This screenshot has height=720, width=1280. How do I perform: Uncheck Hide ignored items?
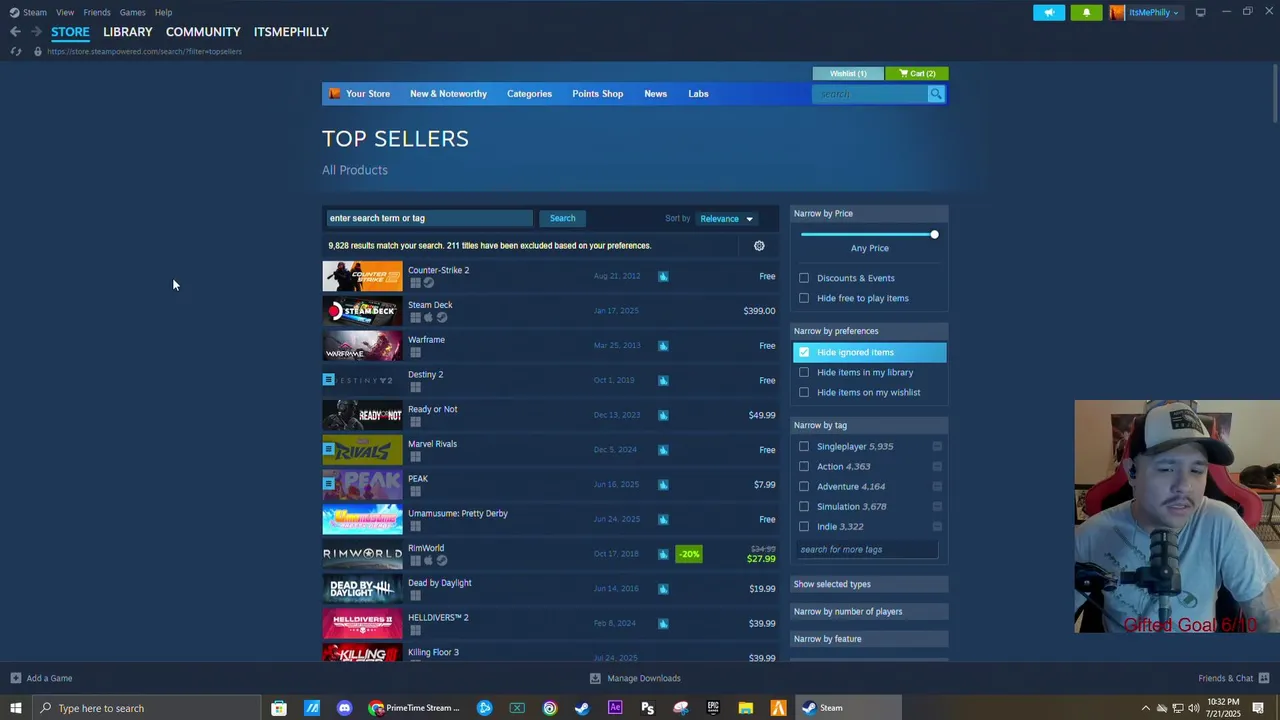click(x=804, y=352)
